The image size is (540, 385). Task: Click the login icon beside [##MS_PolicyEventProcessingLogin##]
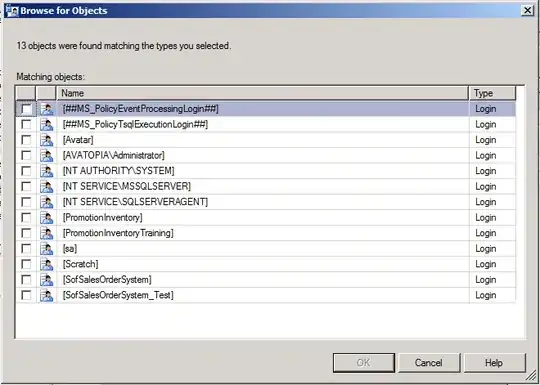[46, 109]
